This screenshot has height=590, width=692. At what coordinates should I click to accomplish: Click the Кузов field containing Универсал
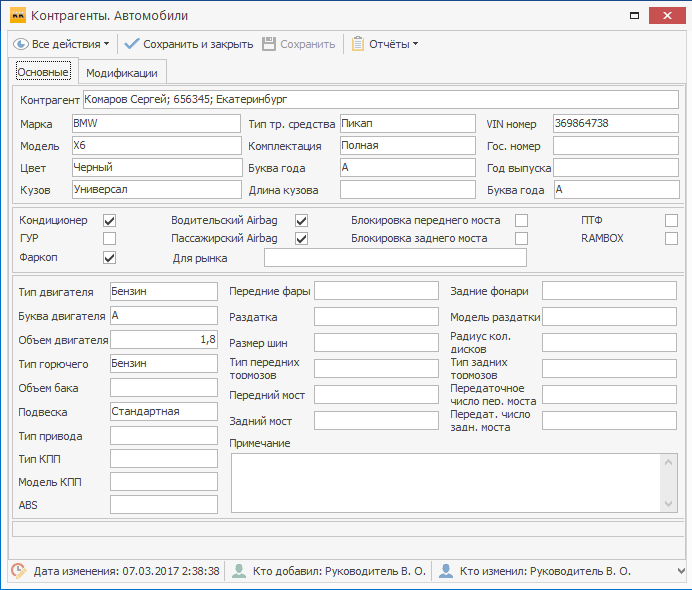pos(157,190)
